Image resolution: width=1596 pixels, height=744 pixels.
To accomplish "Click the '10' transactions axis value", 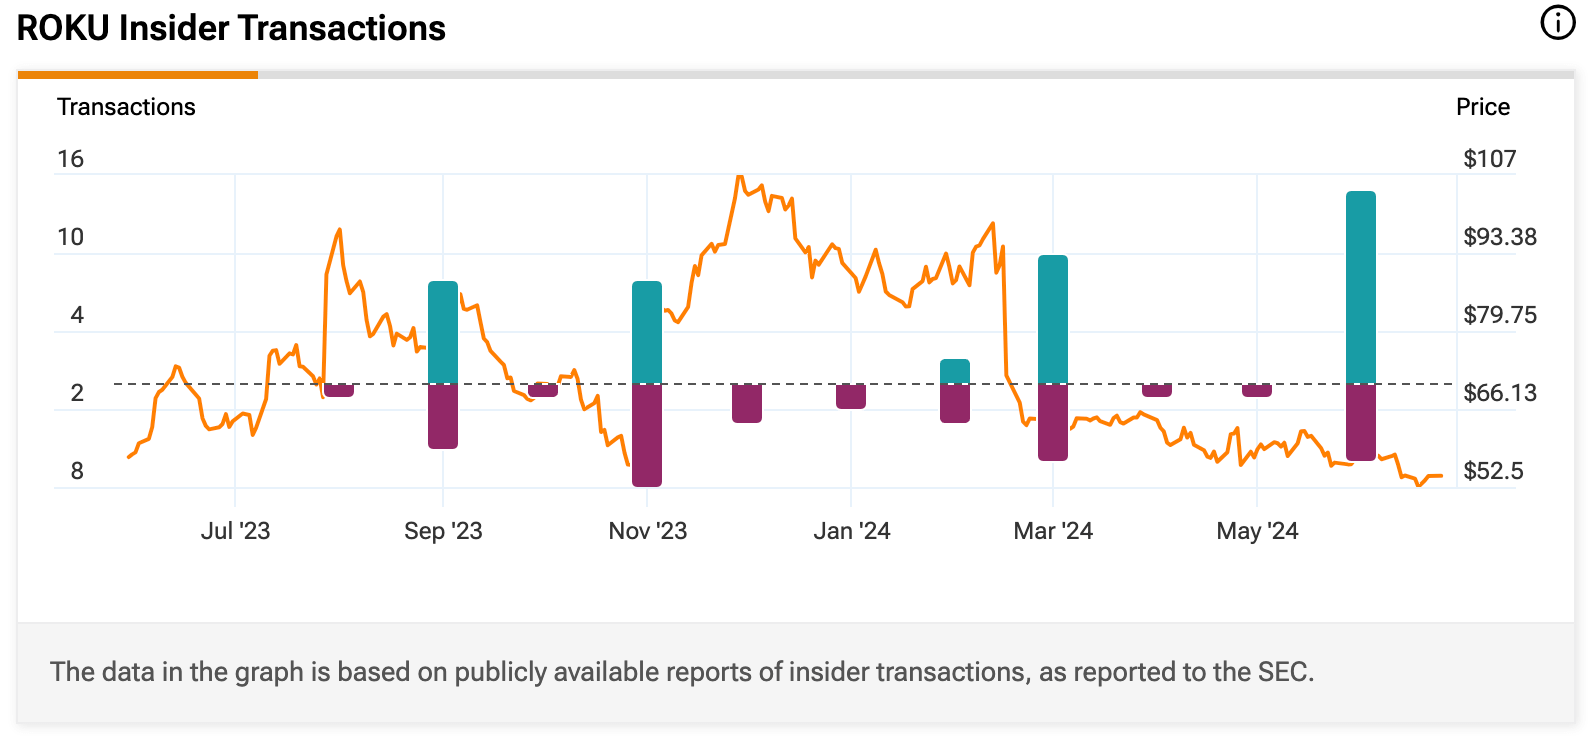I will 70,237.
